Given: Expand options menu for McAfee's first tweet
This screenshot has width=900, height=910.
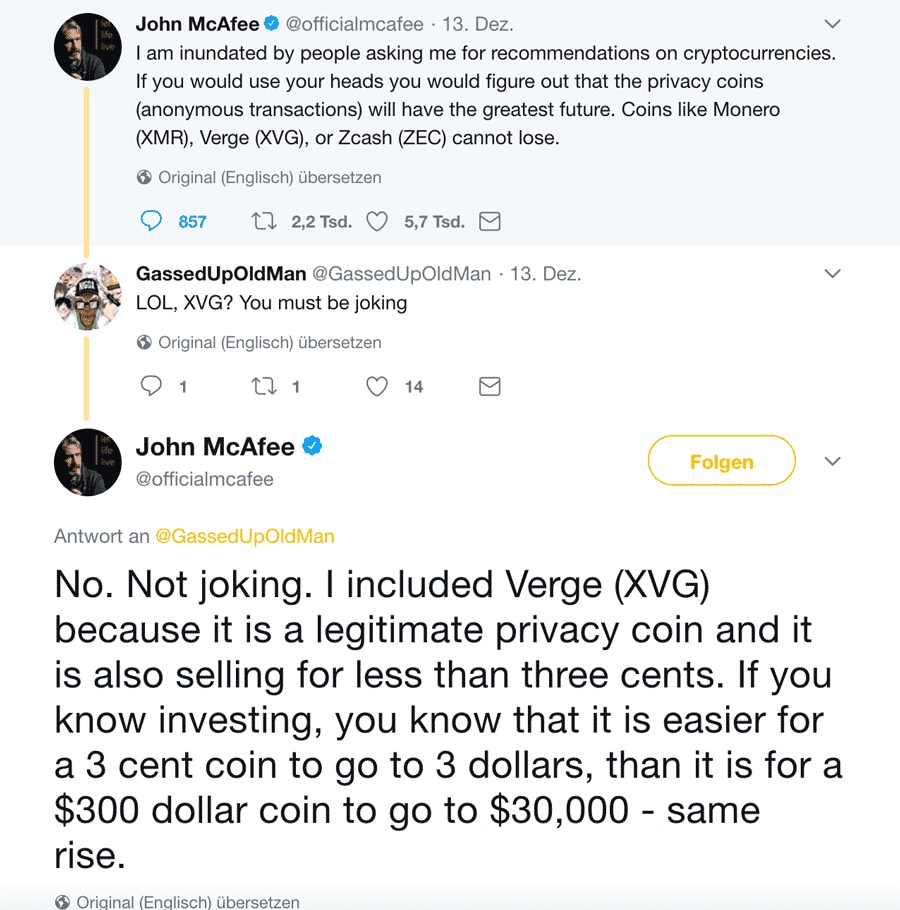Looking at the screenshot, I should click(x=832, y=23).
